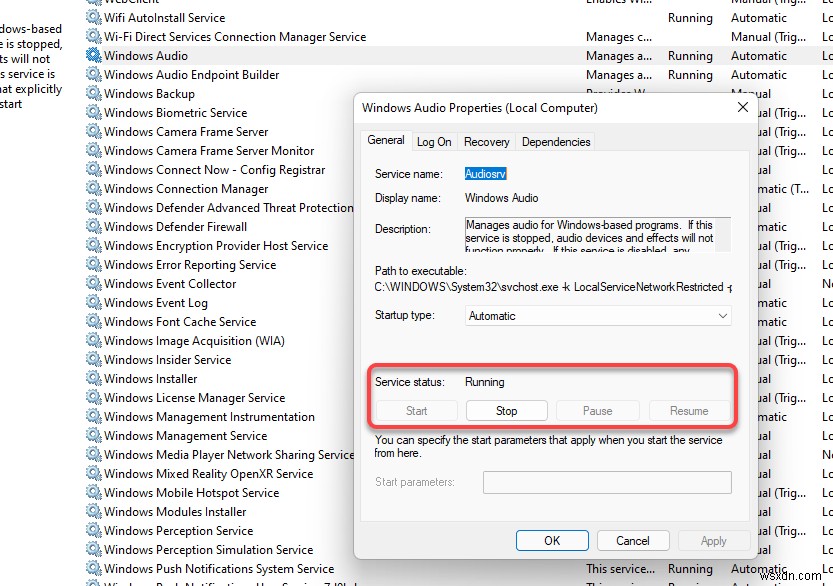Select Wifi AutoInstall Service in the list

[164, 18]
